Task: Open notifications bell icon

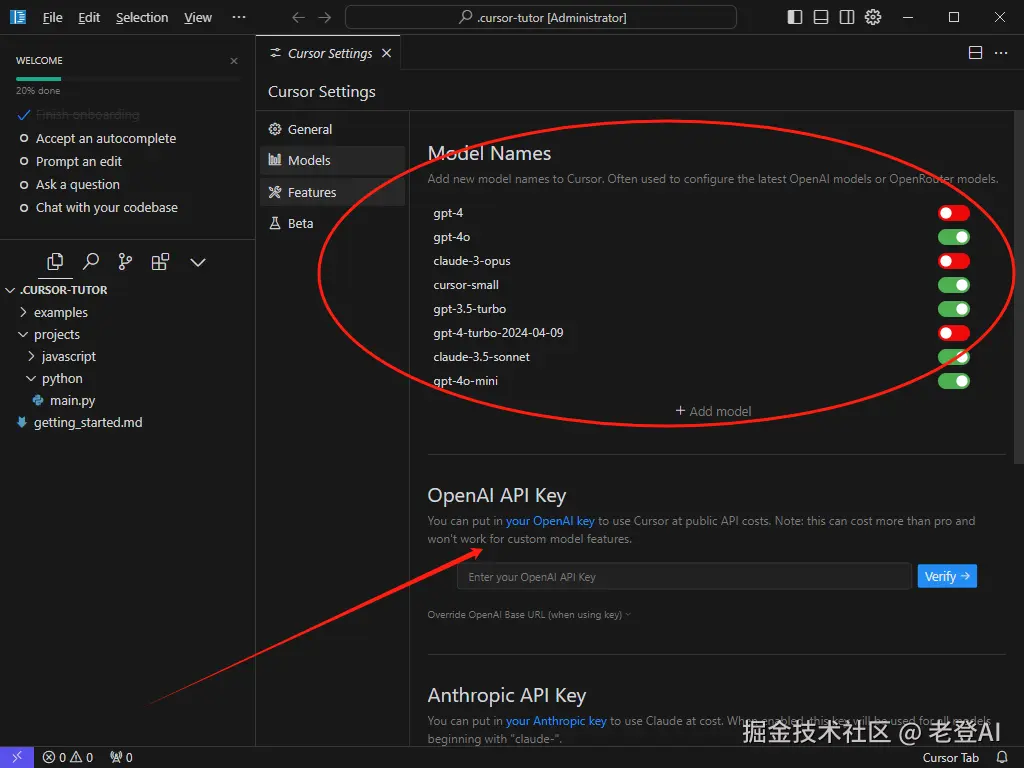Action: (1002, 758)
